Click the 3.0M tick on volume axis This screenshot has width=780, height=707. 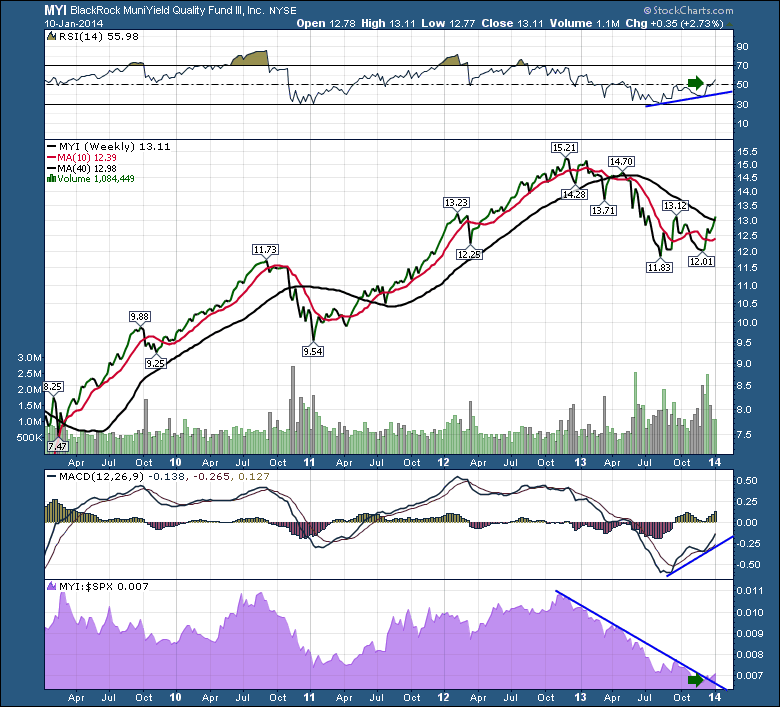point(30,358)
